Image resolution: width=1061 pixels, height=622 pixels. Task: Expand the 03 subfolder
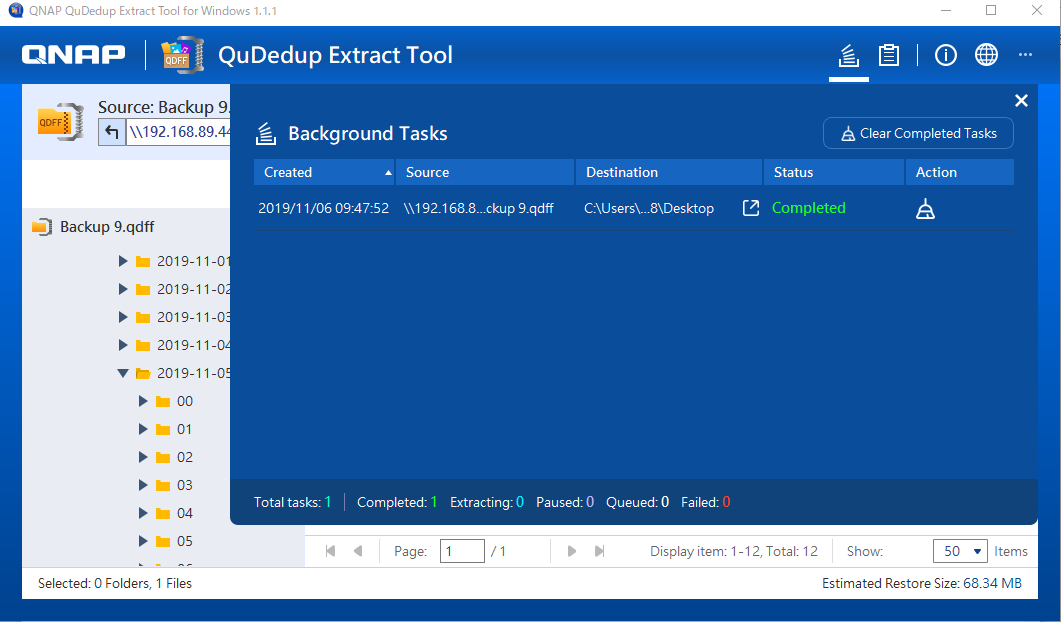143,485
